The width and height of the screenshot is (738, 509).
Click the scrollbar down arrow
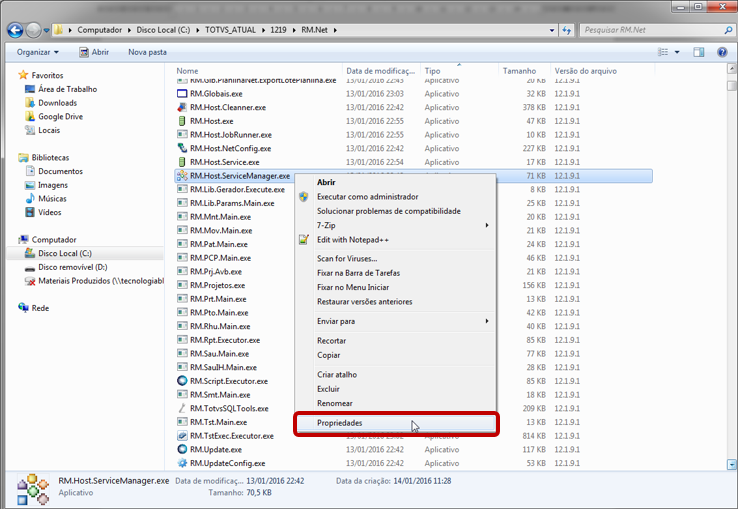tap(731, 465)
